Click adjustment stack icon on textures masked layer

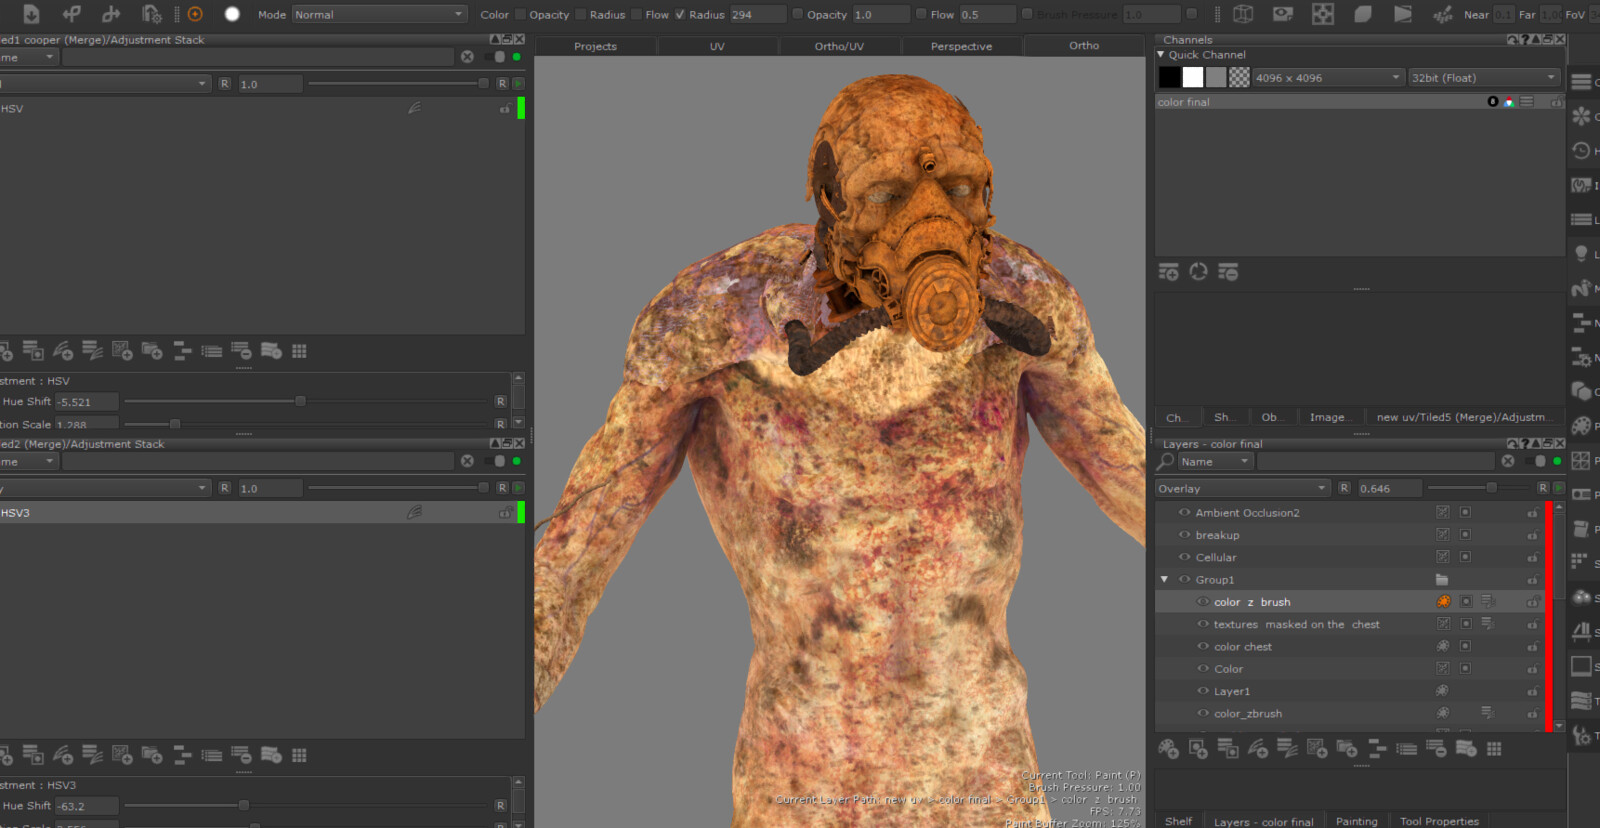pyautogui.click(x=1488, y=624)
